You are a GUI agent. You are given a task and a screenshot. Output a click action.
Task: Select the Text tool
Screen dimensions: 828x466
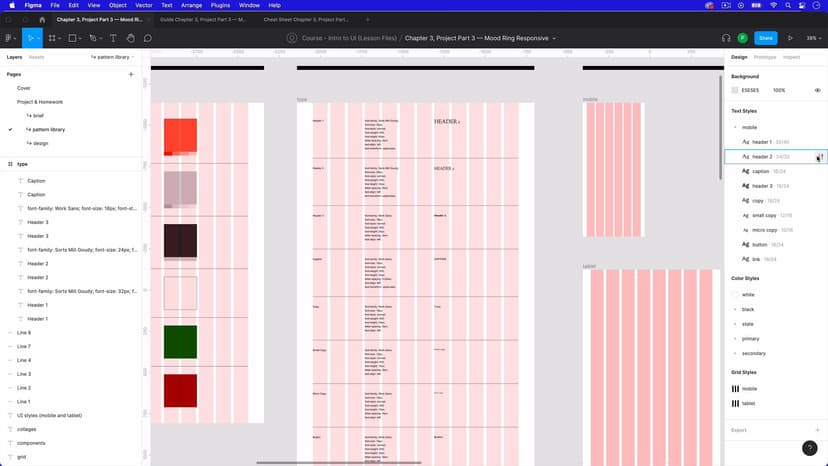coord(113,38)
